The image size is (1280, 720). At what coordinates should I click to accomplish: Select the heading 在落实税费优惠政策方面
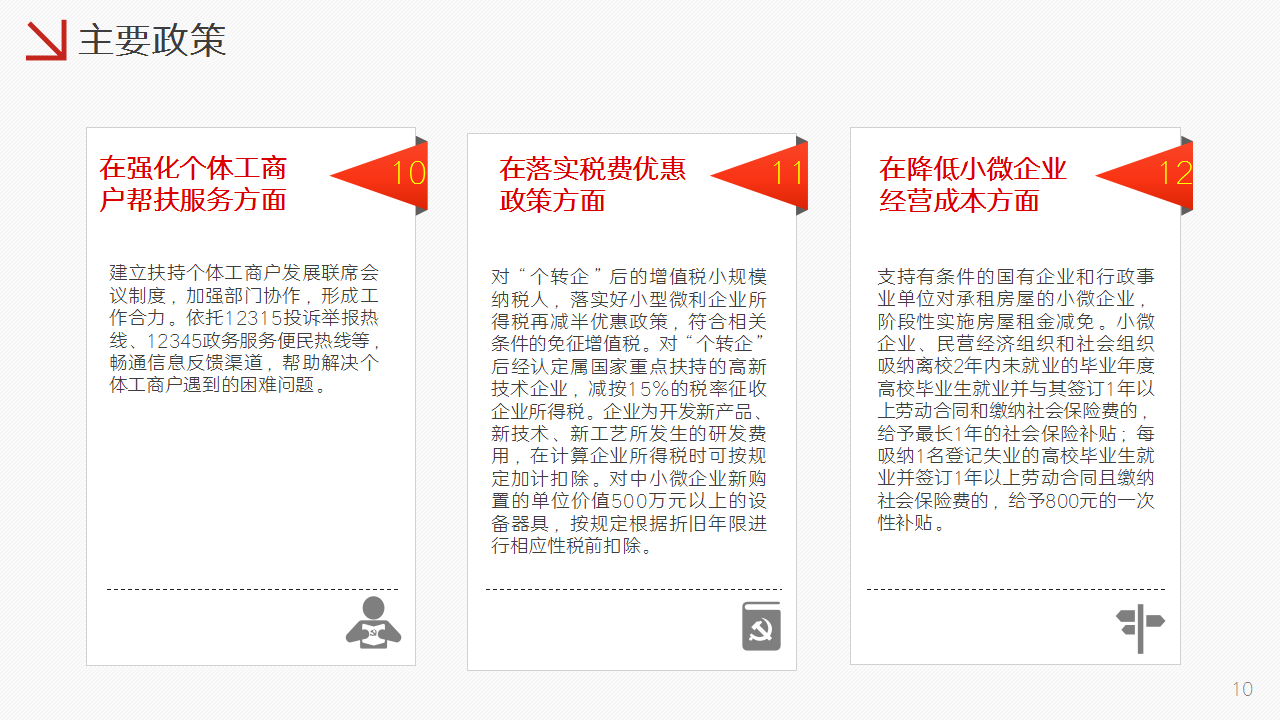click(x=592, y=184)
